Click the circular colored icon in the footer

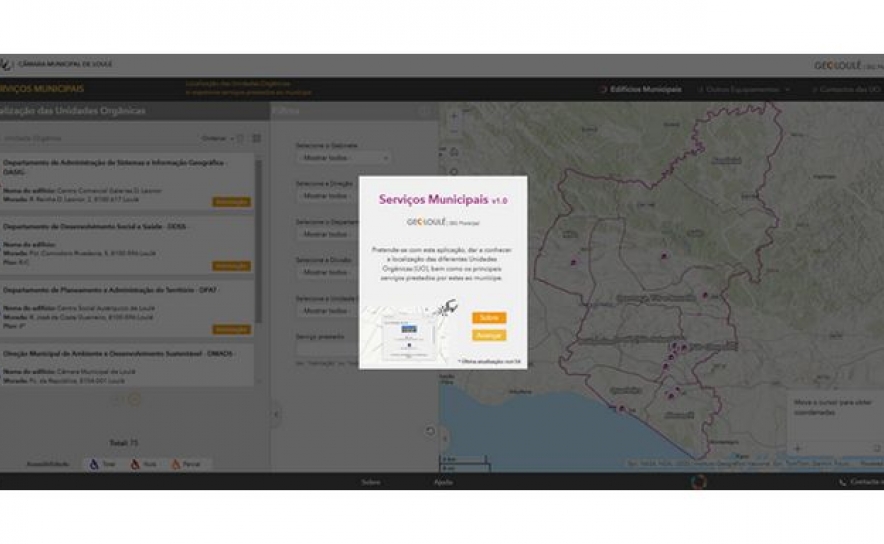coord(699,481)
